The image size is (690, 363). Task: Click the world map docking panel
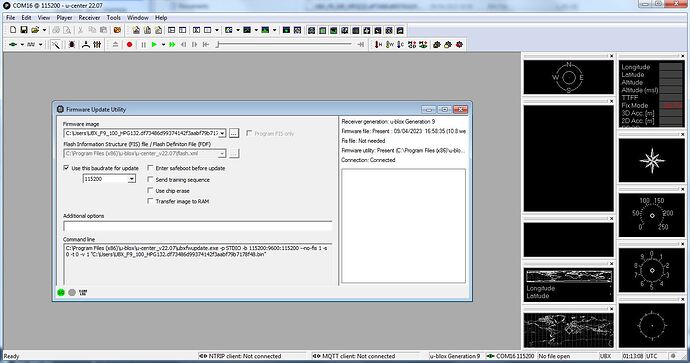click(x=568, y=330)
